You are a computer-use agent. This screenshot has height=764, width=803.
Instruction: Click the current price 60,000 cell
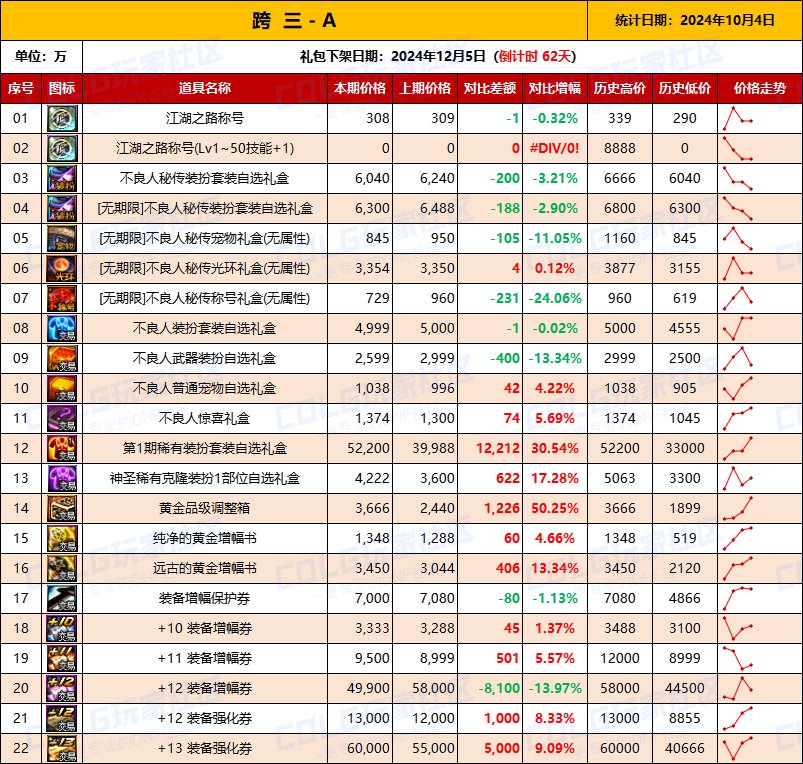tap(360, 748)
